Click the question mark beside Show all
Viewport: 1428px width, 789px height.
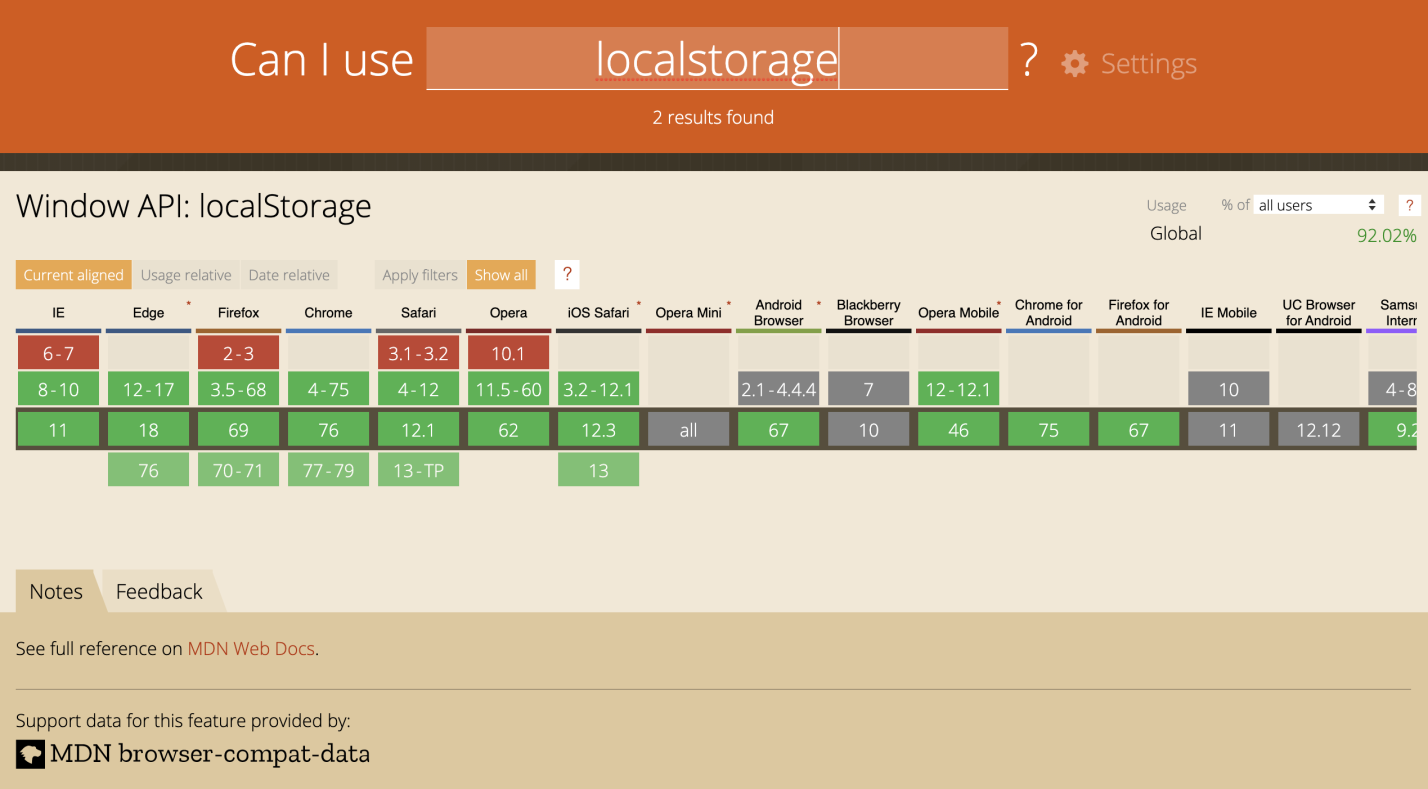[x=567, y=275]
